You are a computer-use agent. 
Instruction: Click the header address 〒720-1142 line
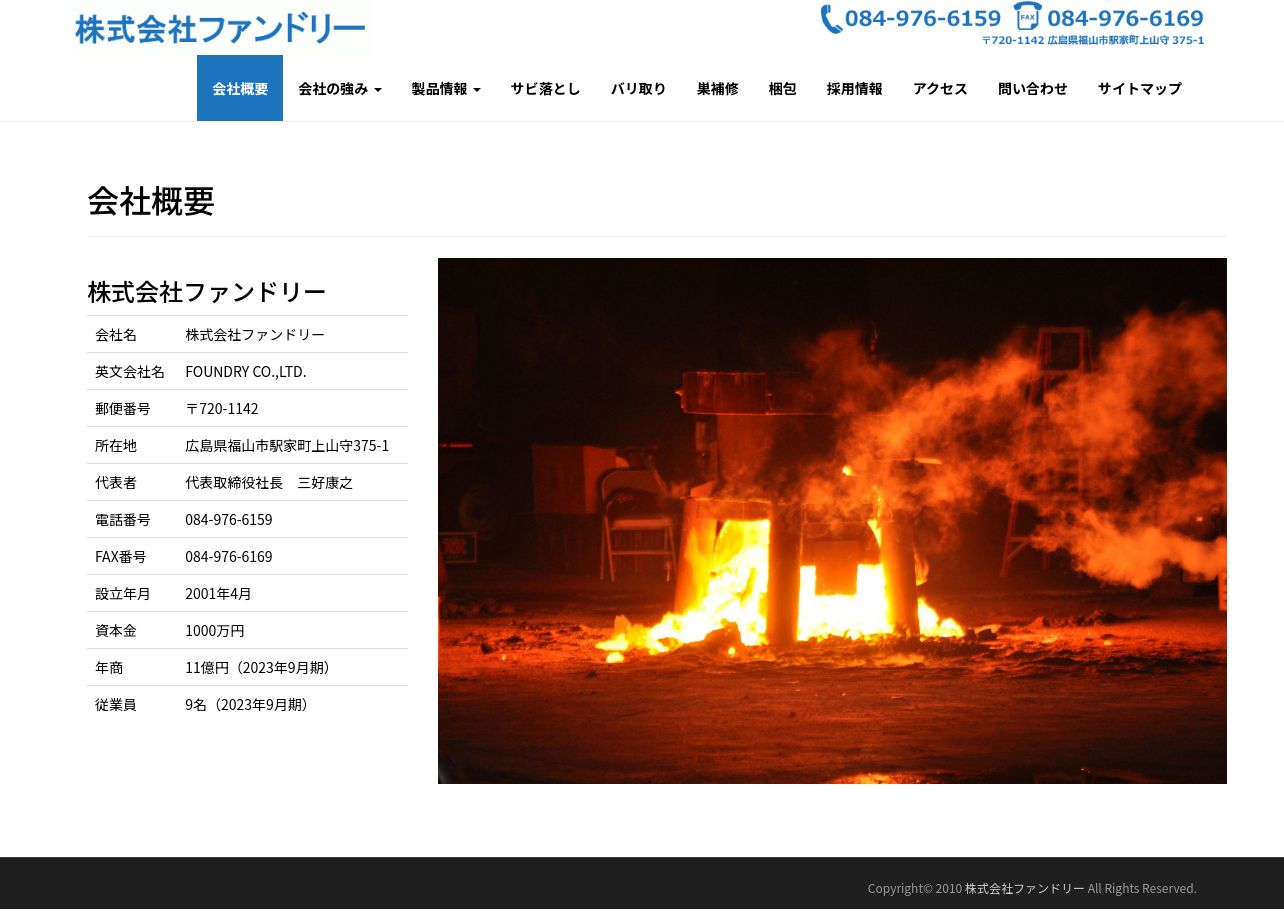1093,40
